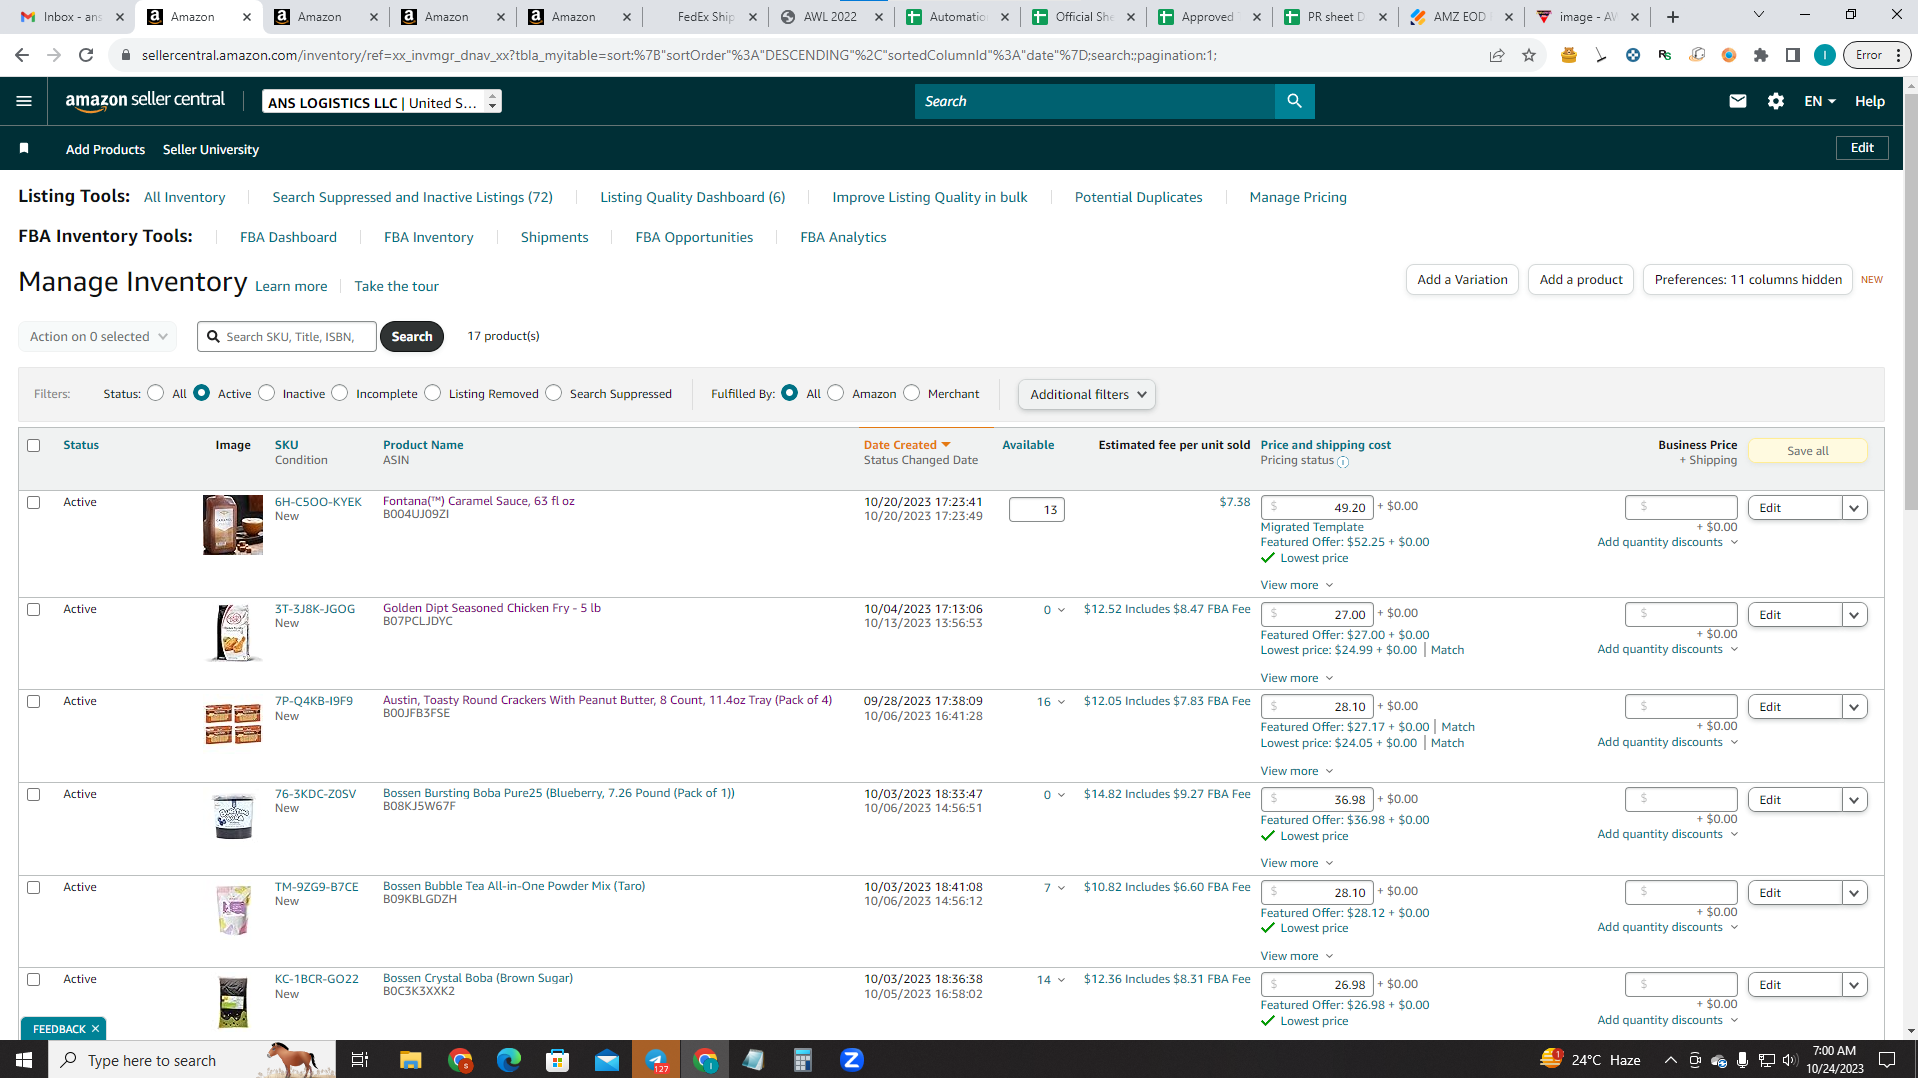Open a new browser tab

[1672, 16]
